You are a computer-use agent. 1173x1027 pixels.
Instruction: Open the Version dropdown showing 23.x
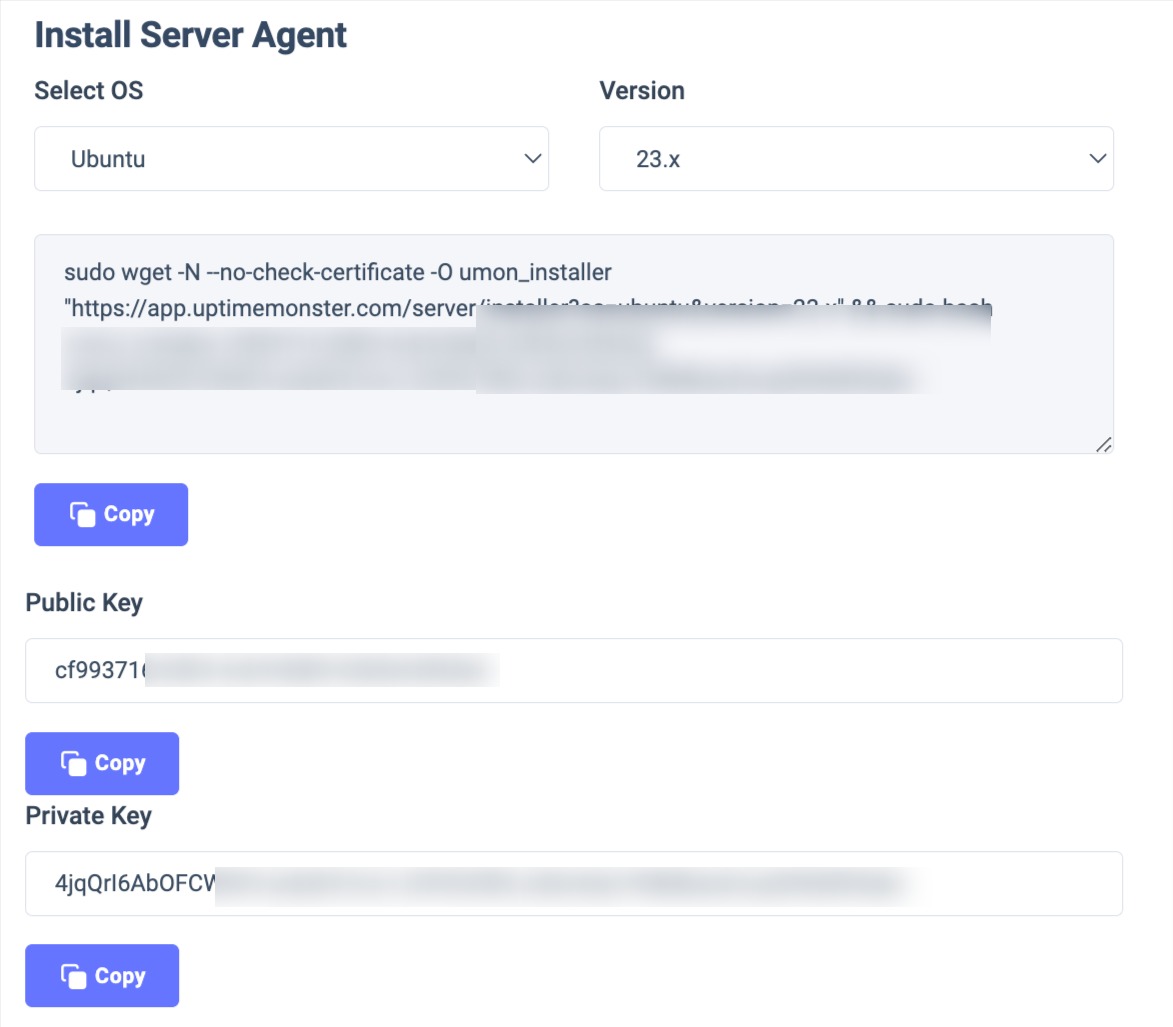[x=855, y=159]
